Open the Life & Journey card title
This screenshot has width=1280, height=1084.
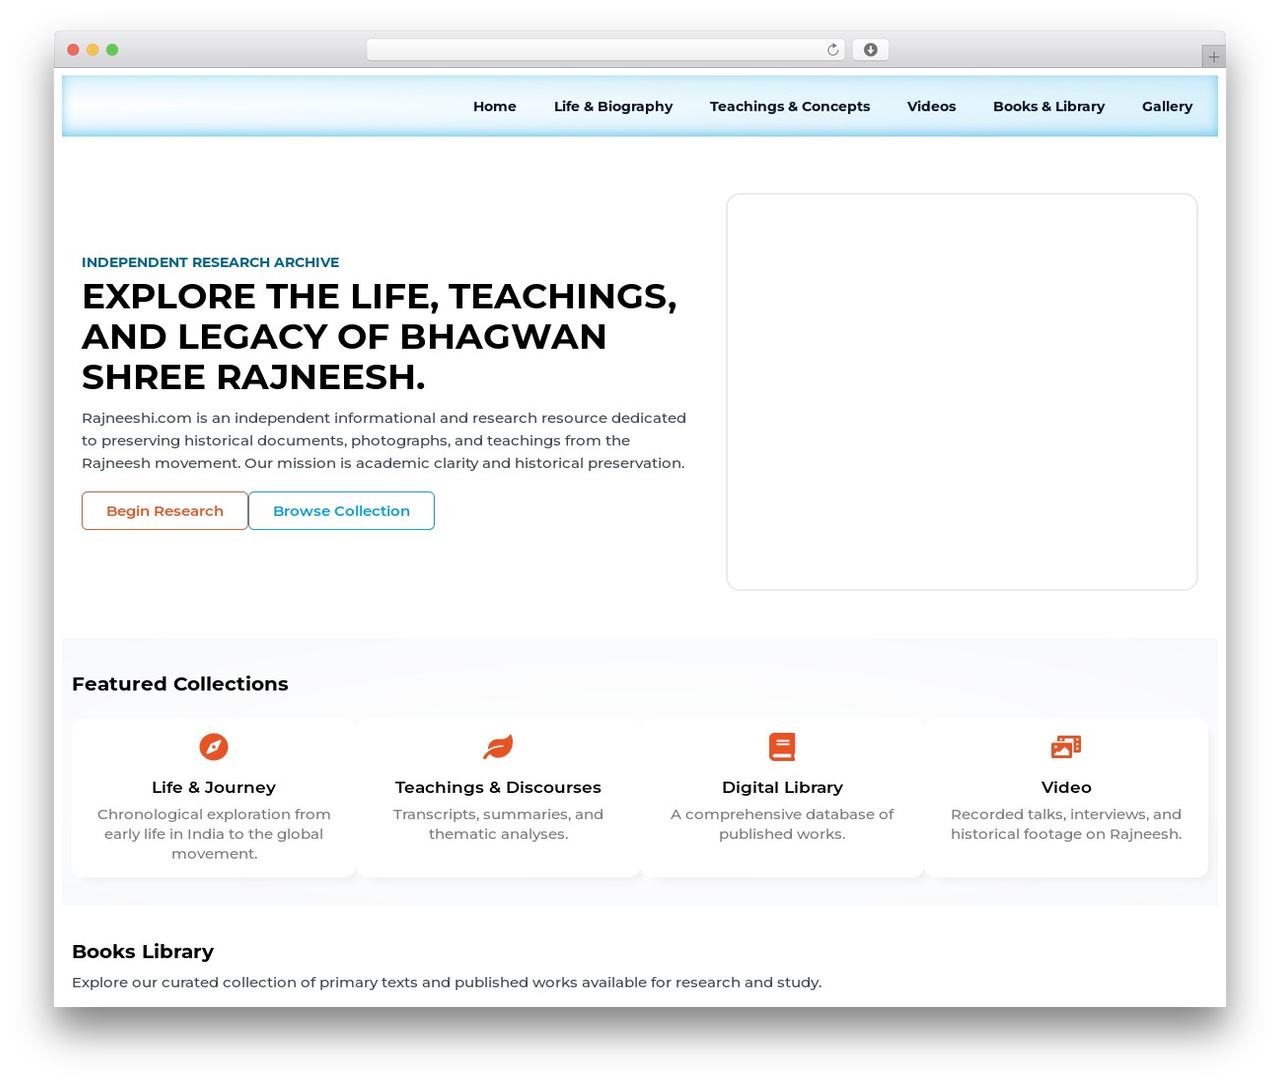click(x=214, y=788)
